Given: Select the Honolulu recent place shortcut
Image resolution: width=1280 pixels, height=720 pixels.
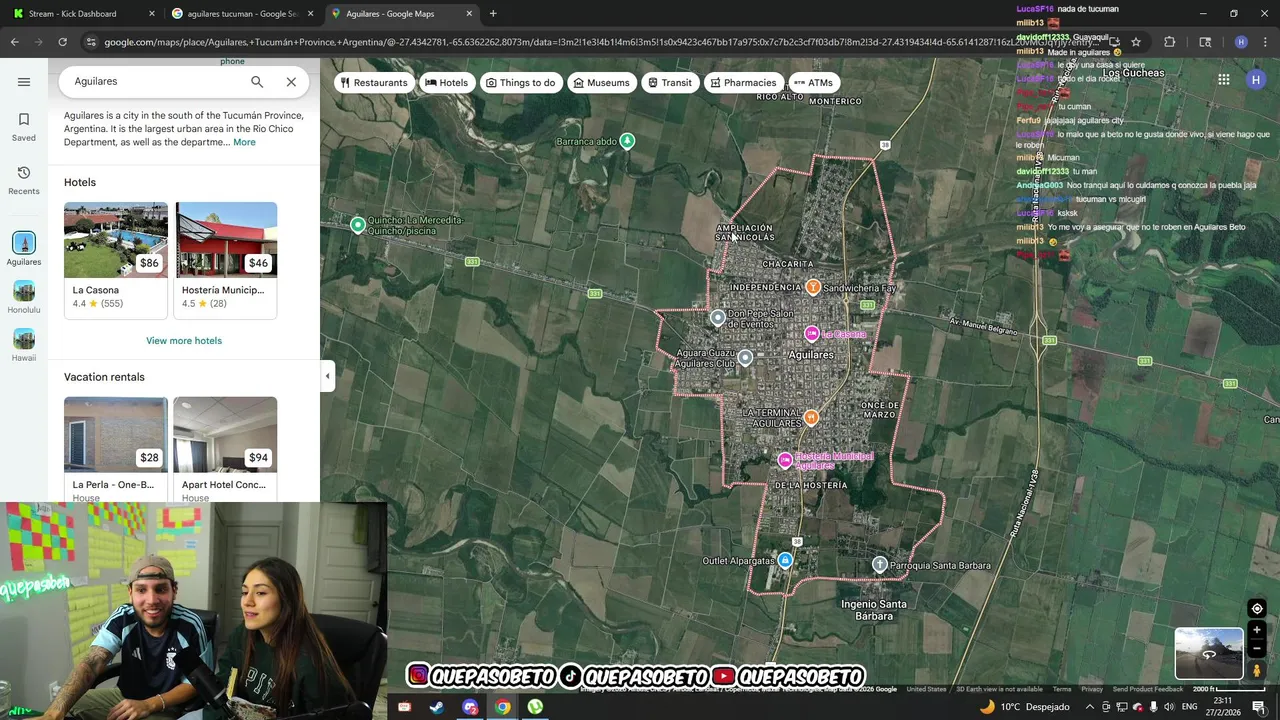Looking at the screenshot, I should [x=24, y=297].
